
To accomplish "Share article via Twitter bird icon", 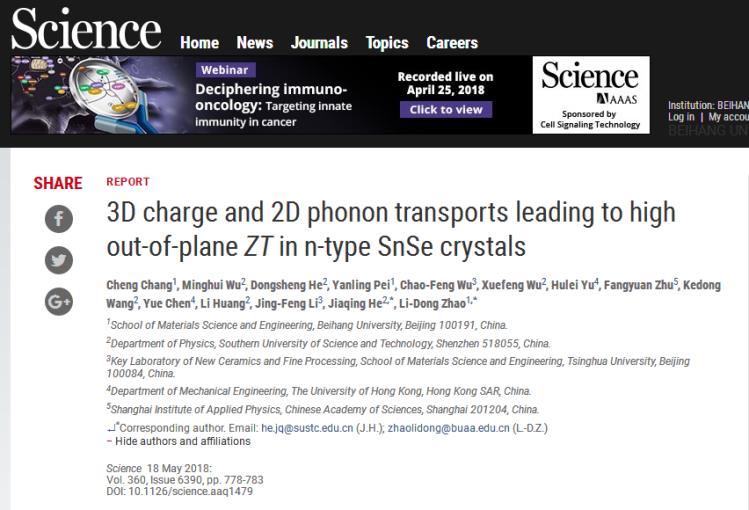I will 59,260.
